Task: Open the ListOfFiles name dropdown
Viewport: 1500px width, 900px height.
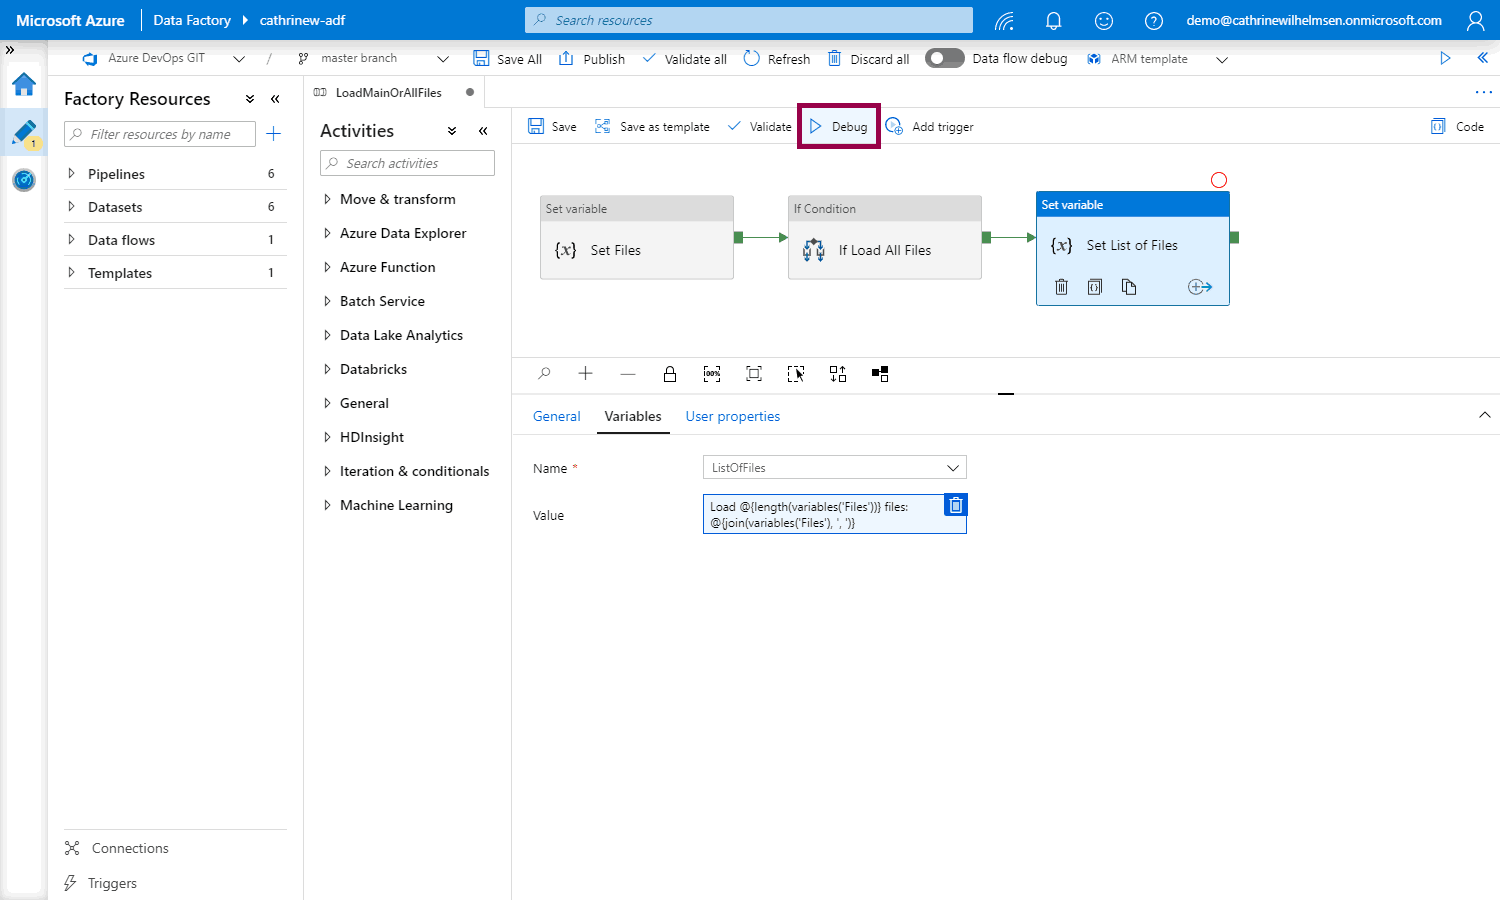Action: [834, 468]
